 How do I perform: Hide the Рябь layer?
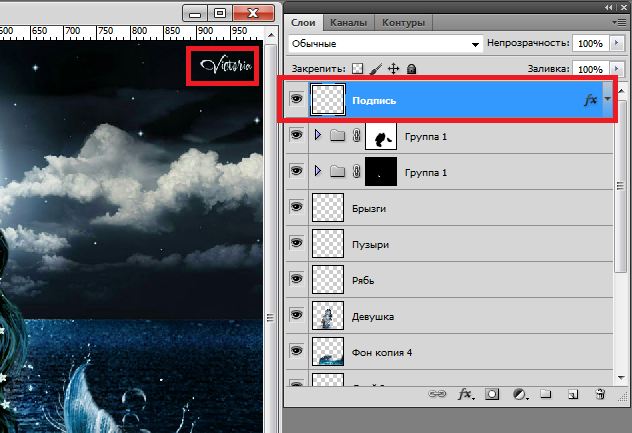pos(297,279)
